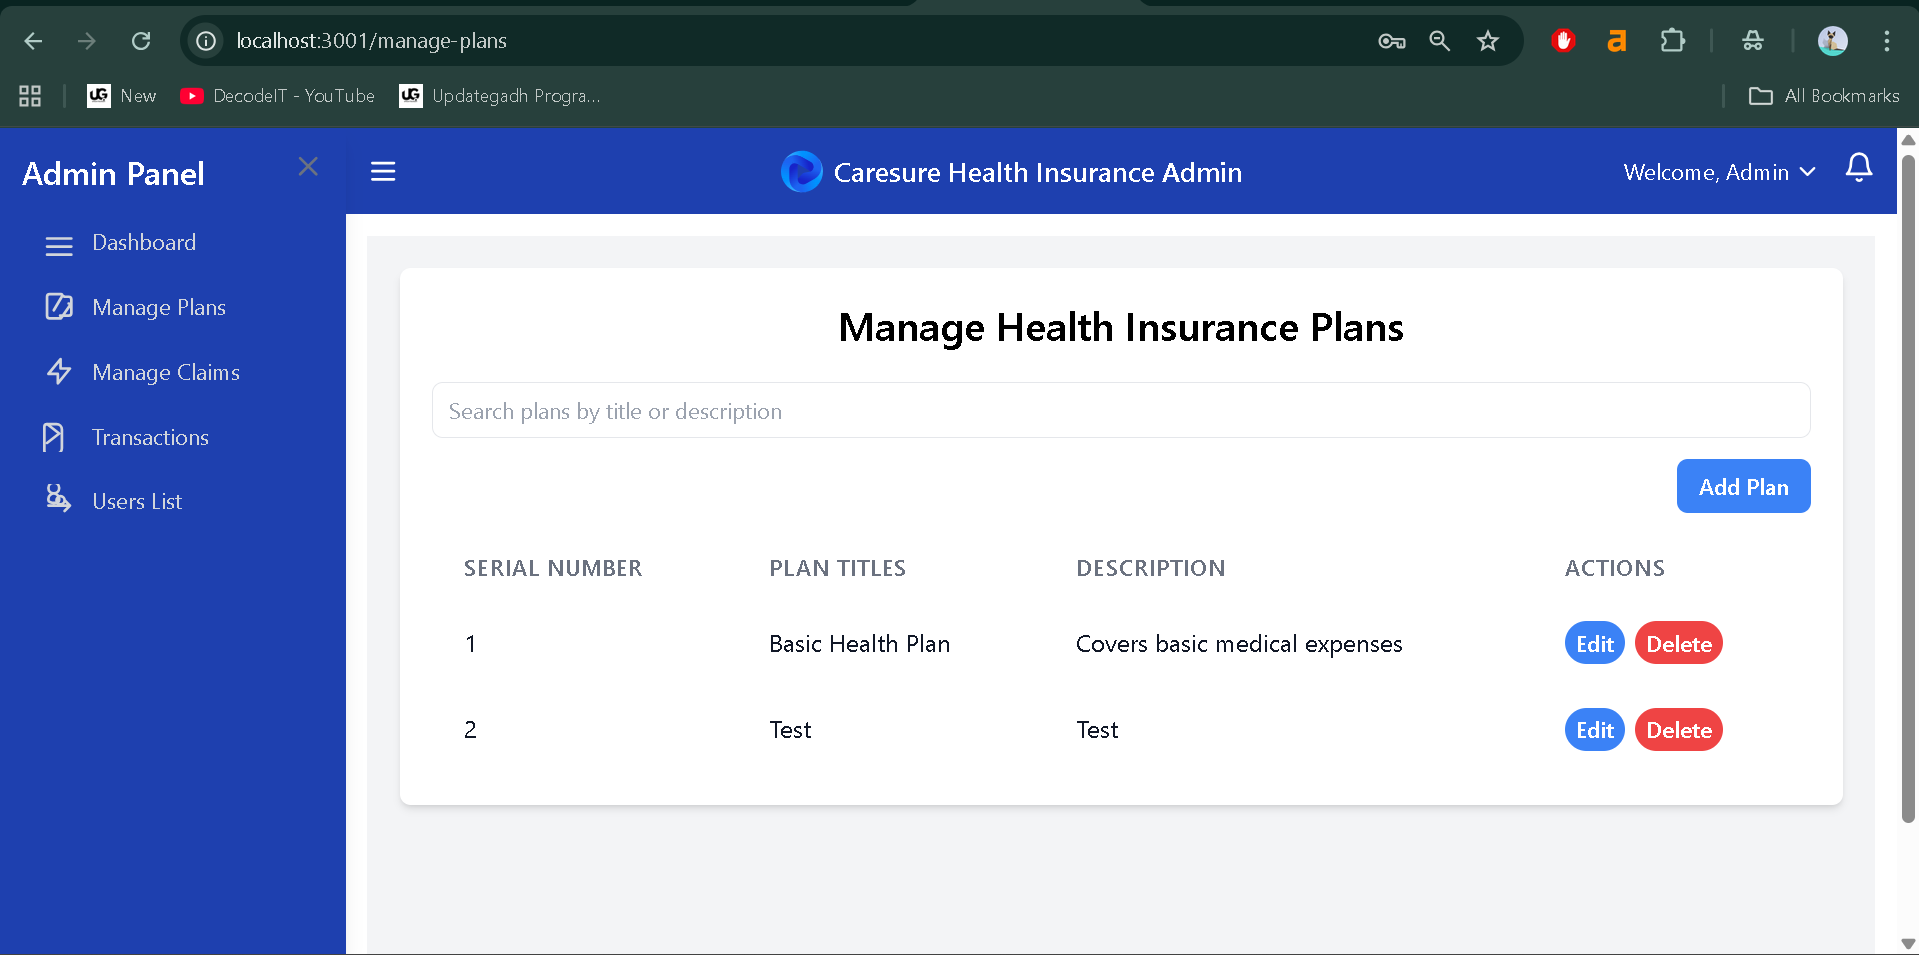
Task: Click the browser zoom magnifier icon
Action: click(1439, 41)
